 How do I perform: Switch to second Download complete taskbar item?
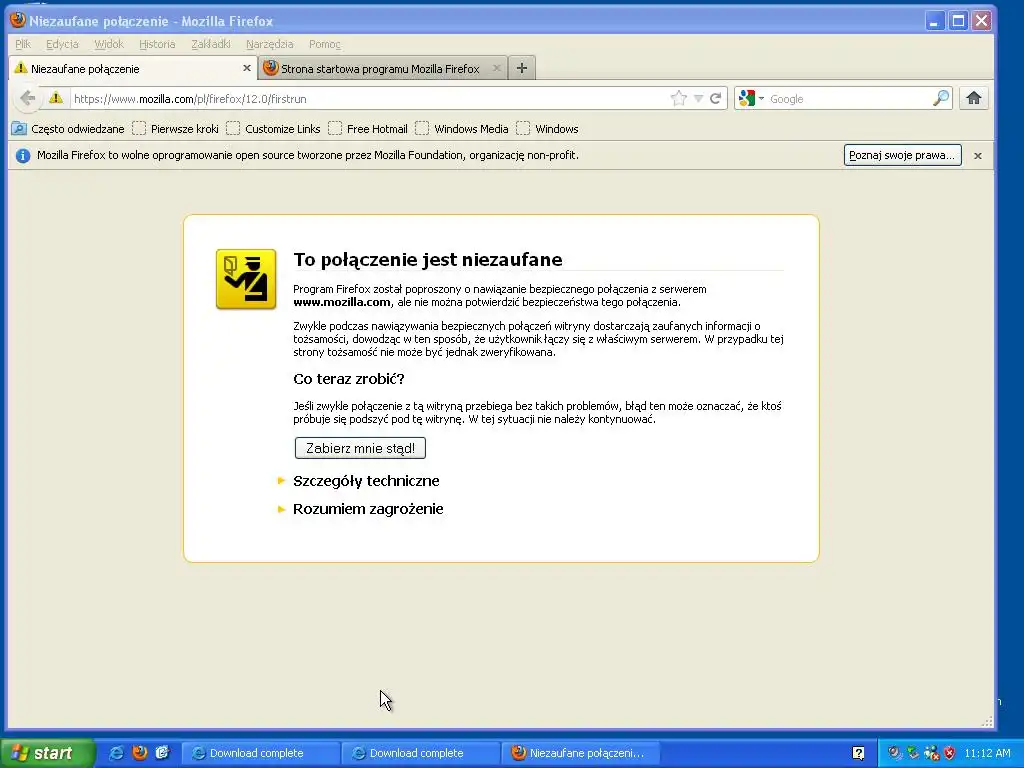pyautogui.click(x=421, y=753)
